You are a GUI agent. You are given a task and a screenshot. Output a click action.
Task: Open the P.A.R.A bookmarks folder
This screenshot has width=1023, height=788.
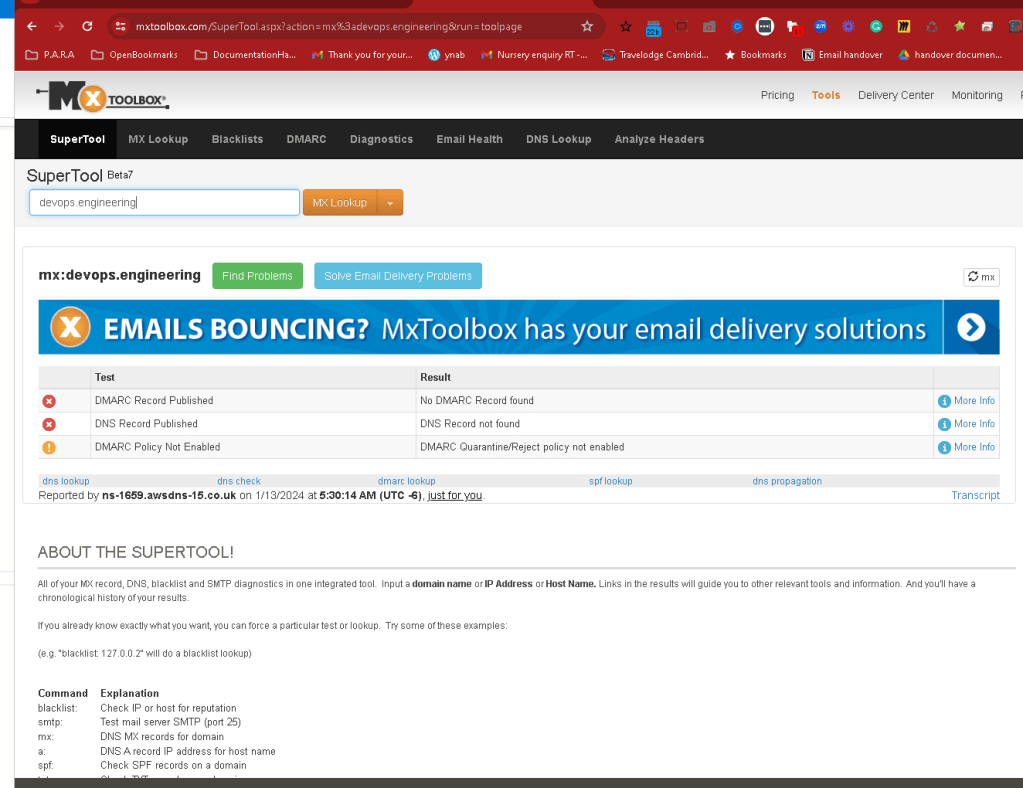(50, 55)
